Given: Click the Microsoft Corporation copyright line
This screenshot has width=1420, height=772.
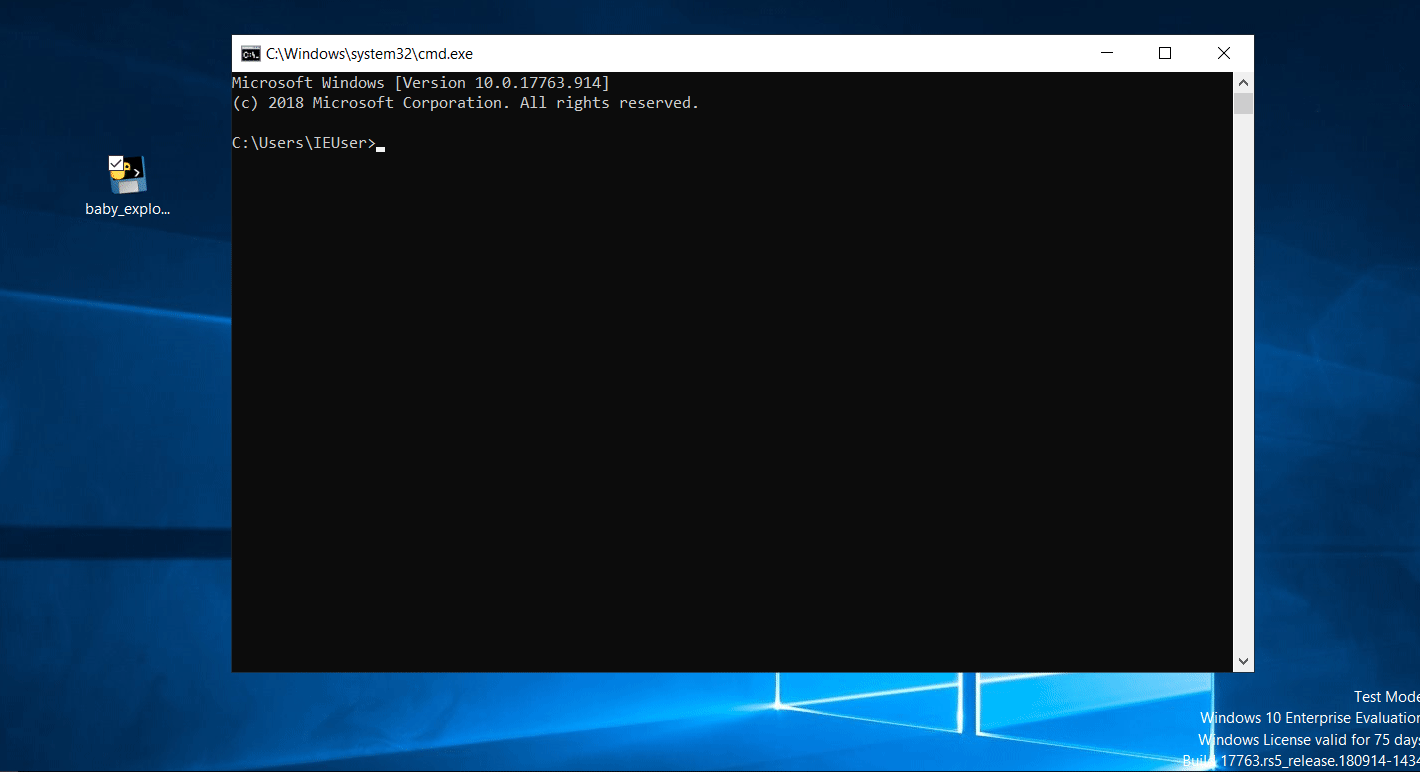Looking at the screenshot, I should click(x=465, y=103).
